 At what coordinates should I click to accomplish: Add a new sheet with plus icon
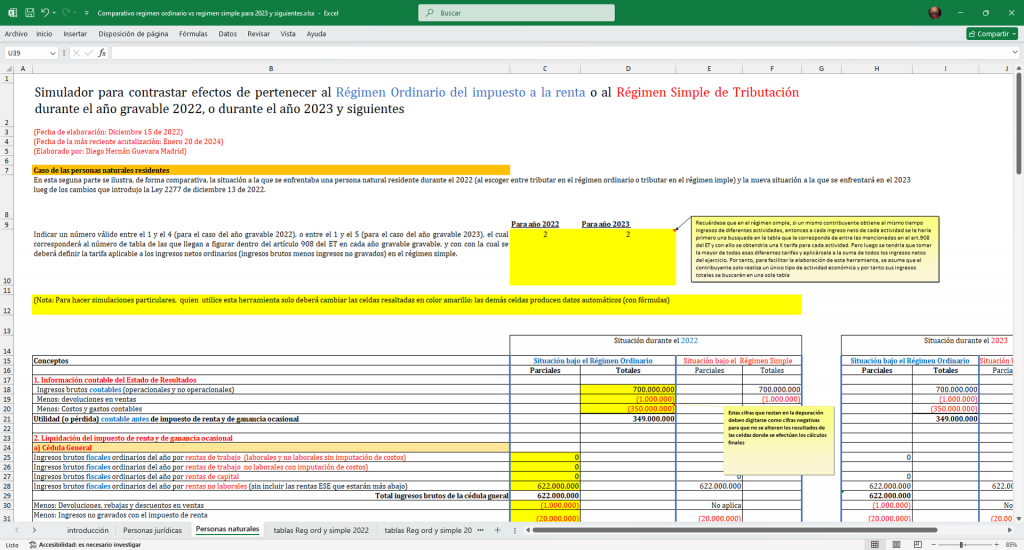497,530
